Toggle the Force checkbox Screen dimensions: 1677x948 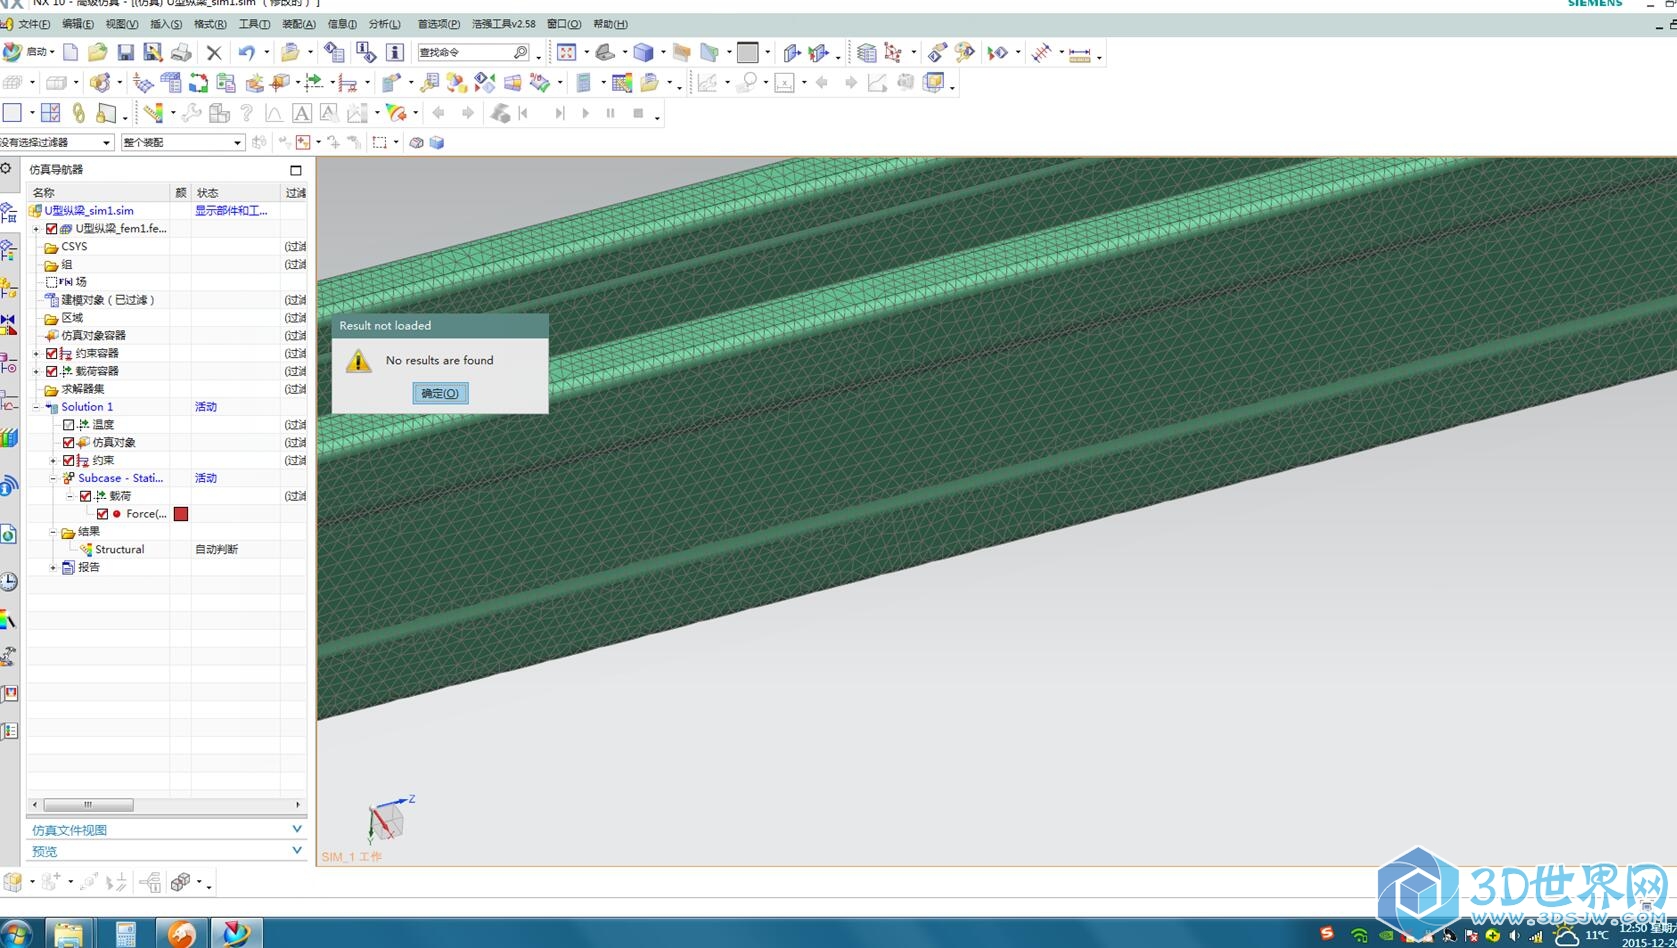(x=103, y=514)
